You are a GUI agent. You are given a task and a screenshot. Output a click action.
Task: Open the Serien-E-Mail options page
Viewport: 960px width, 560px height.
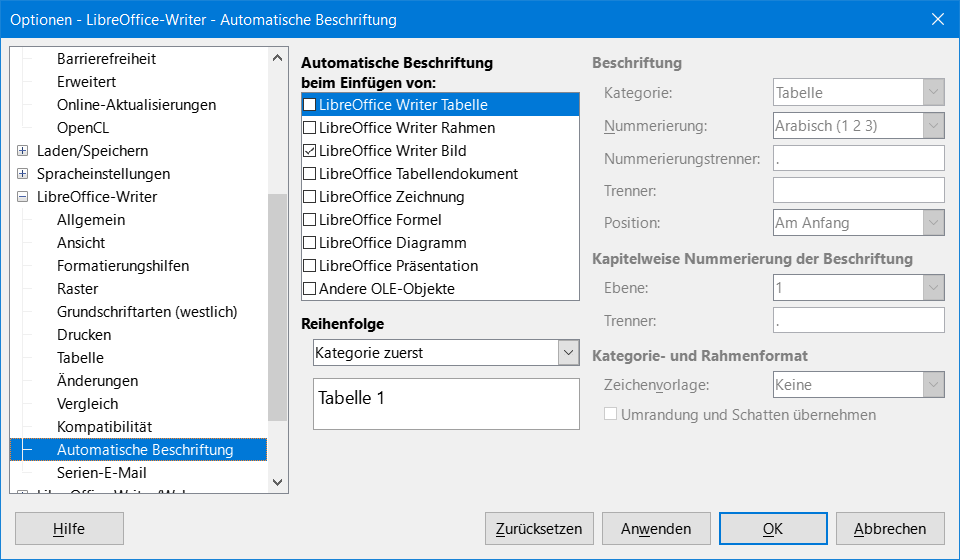[102, 473]
